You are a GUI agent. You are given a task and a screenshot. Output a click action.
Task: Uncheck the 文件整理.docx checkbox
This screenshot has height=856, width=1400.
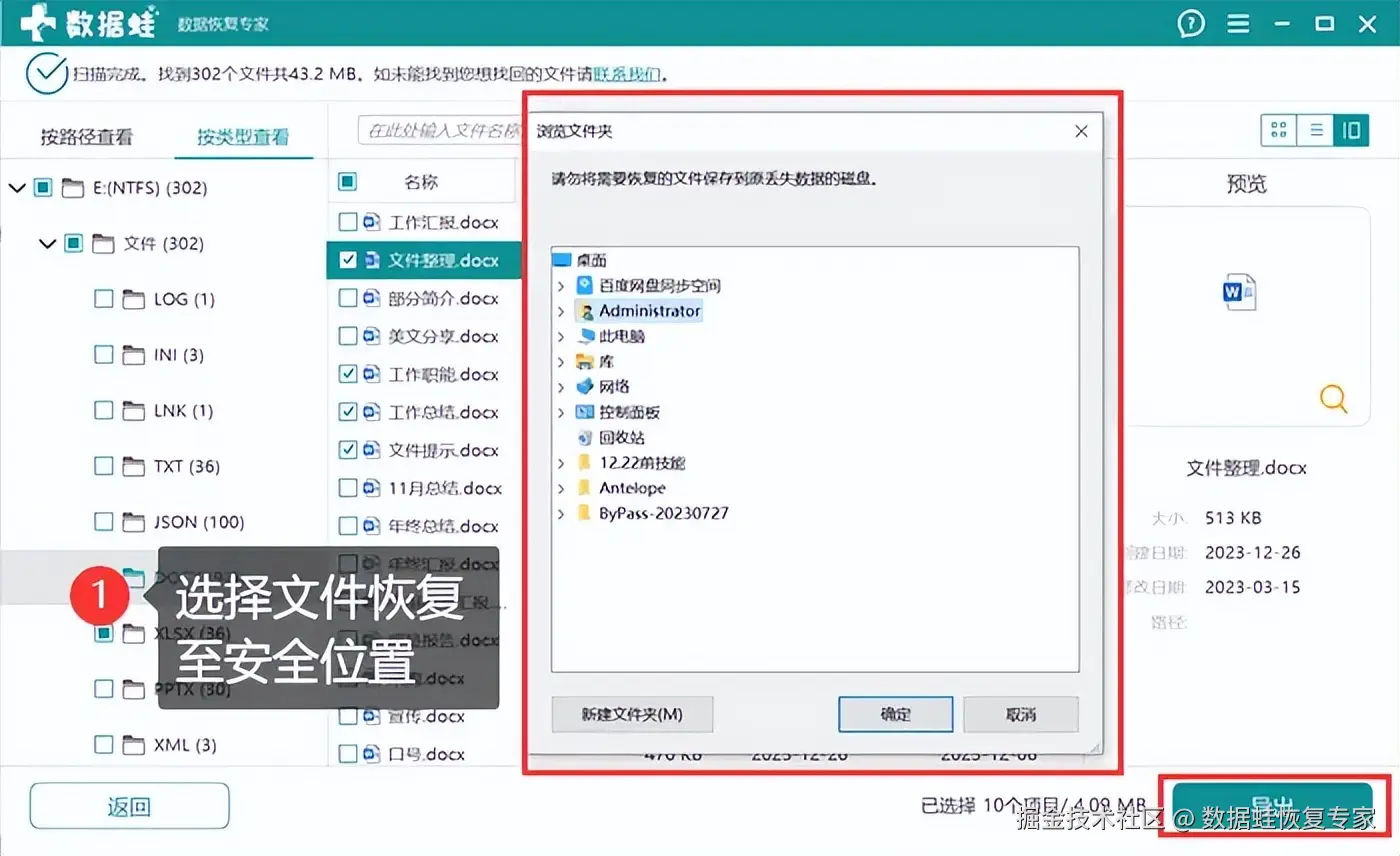(x=347, y=260)
